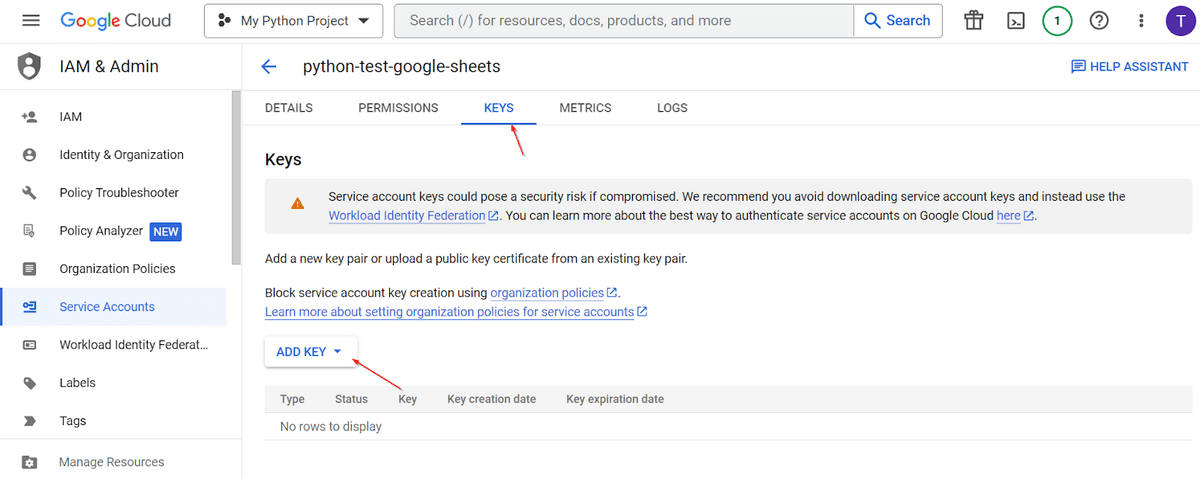Viewport: 1200px width, 479px height.
Task: Activate the Cloud Shell terminal icon
Action: click(x=1015, y=20)
